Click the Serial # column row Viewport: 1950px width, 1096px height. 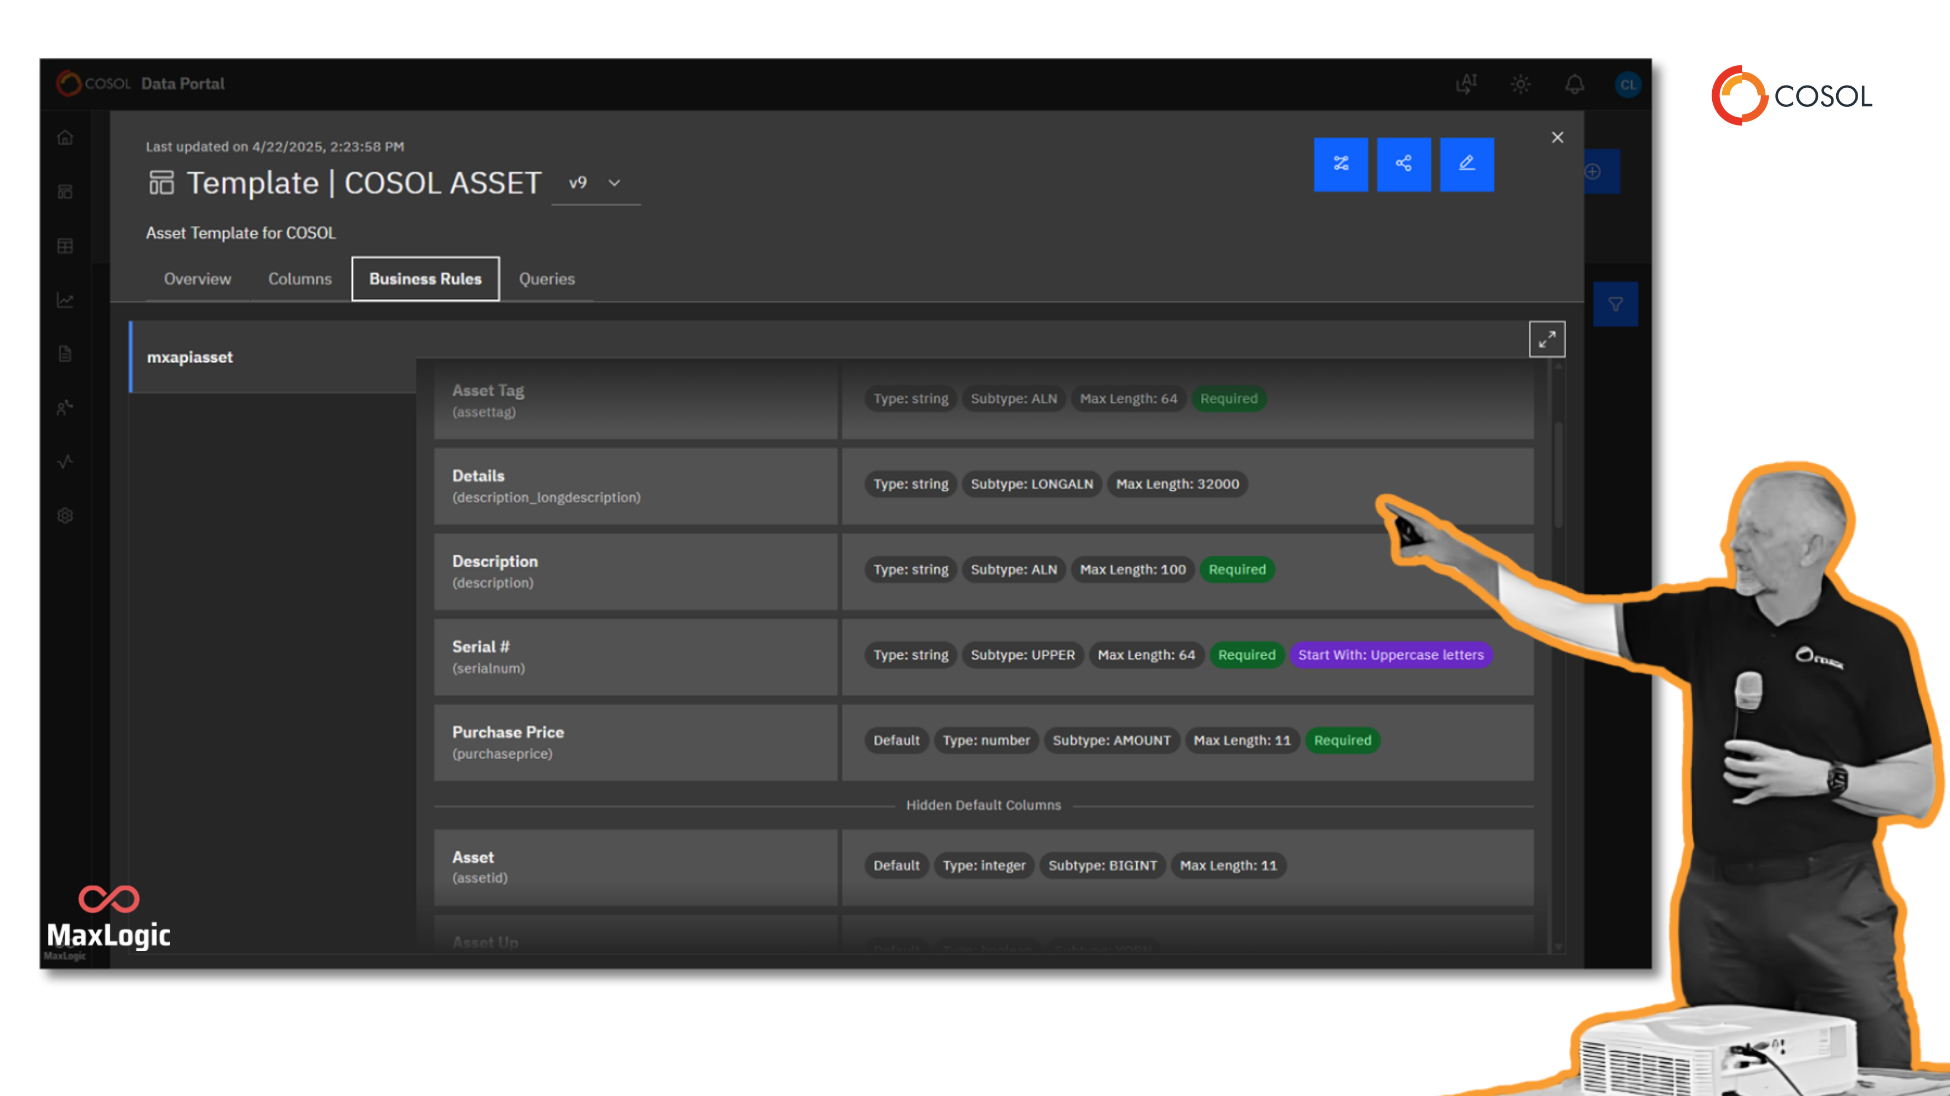(984, 657)
